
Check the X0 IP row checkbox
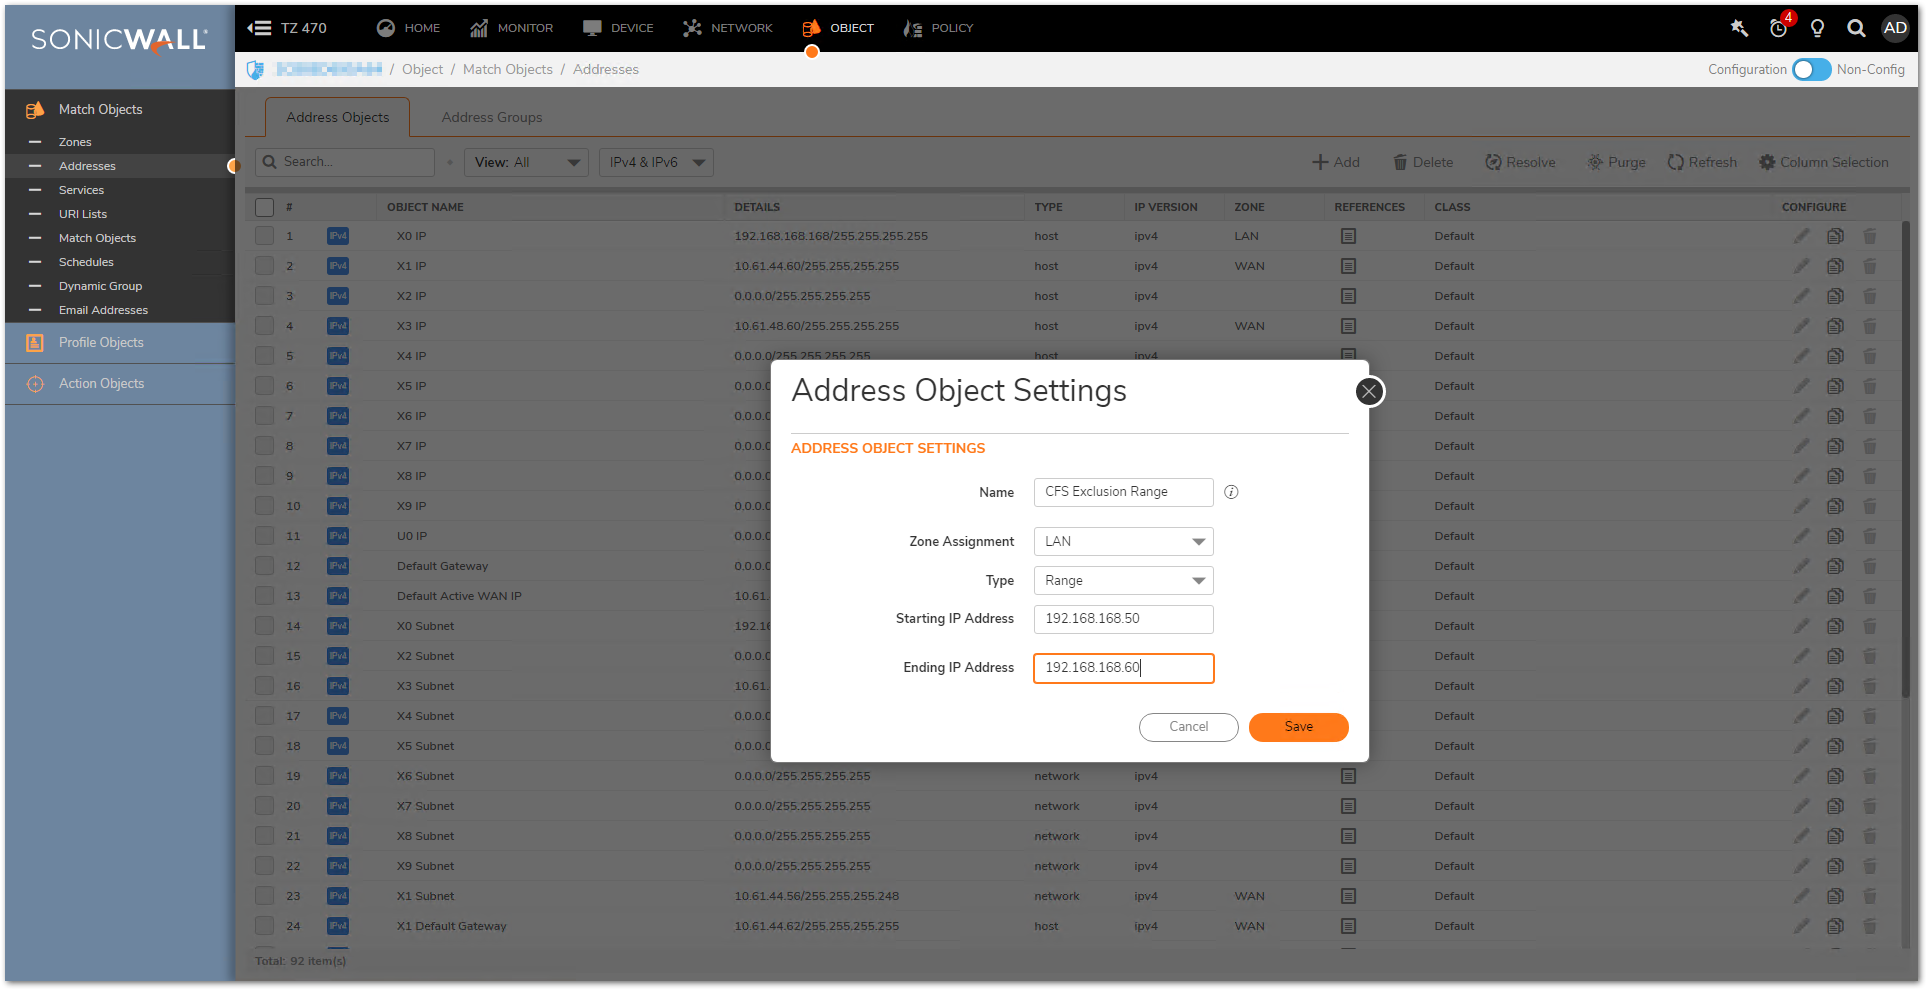(x=264, y=236)
